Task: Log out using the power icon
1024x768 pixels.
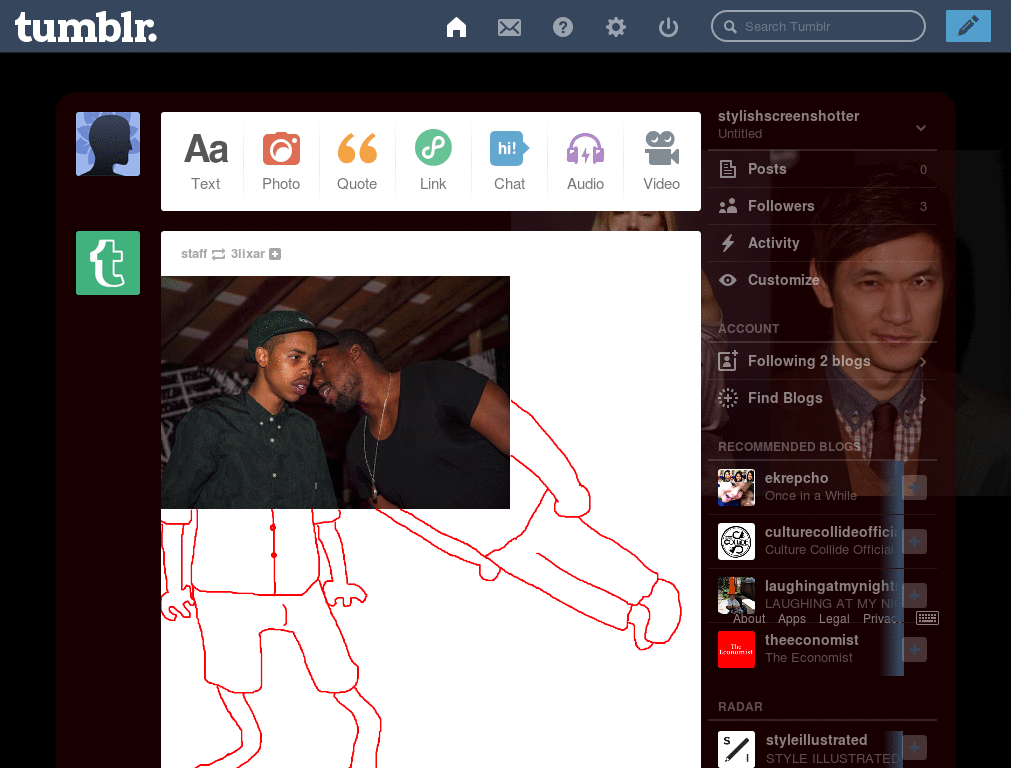Action: coord(668,27)
